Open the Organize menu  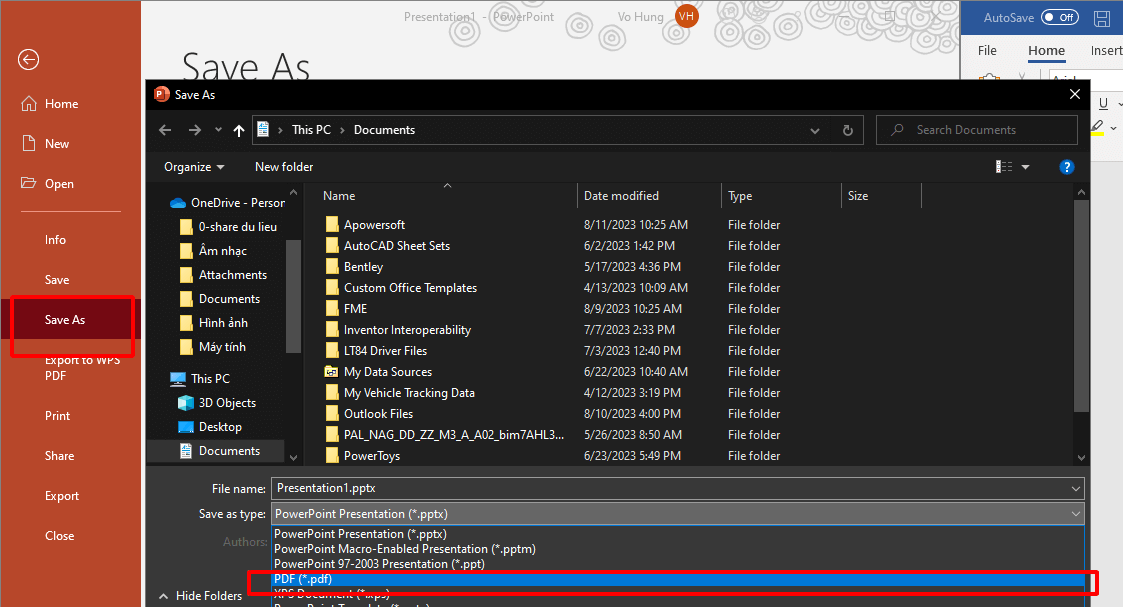(194, 167)
